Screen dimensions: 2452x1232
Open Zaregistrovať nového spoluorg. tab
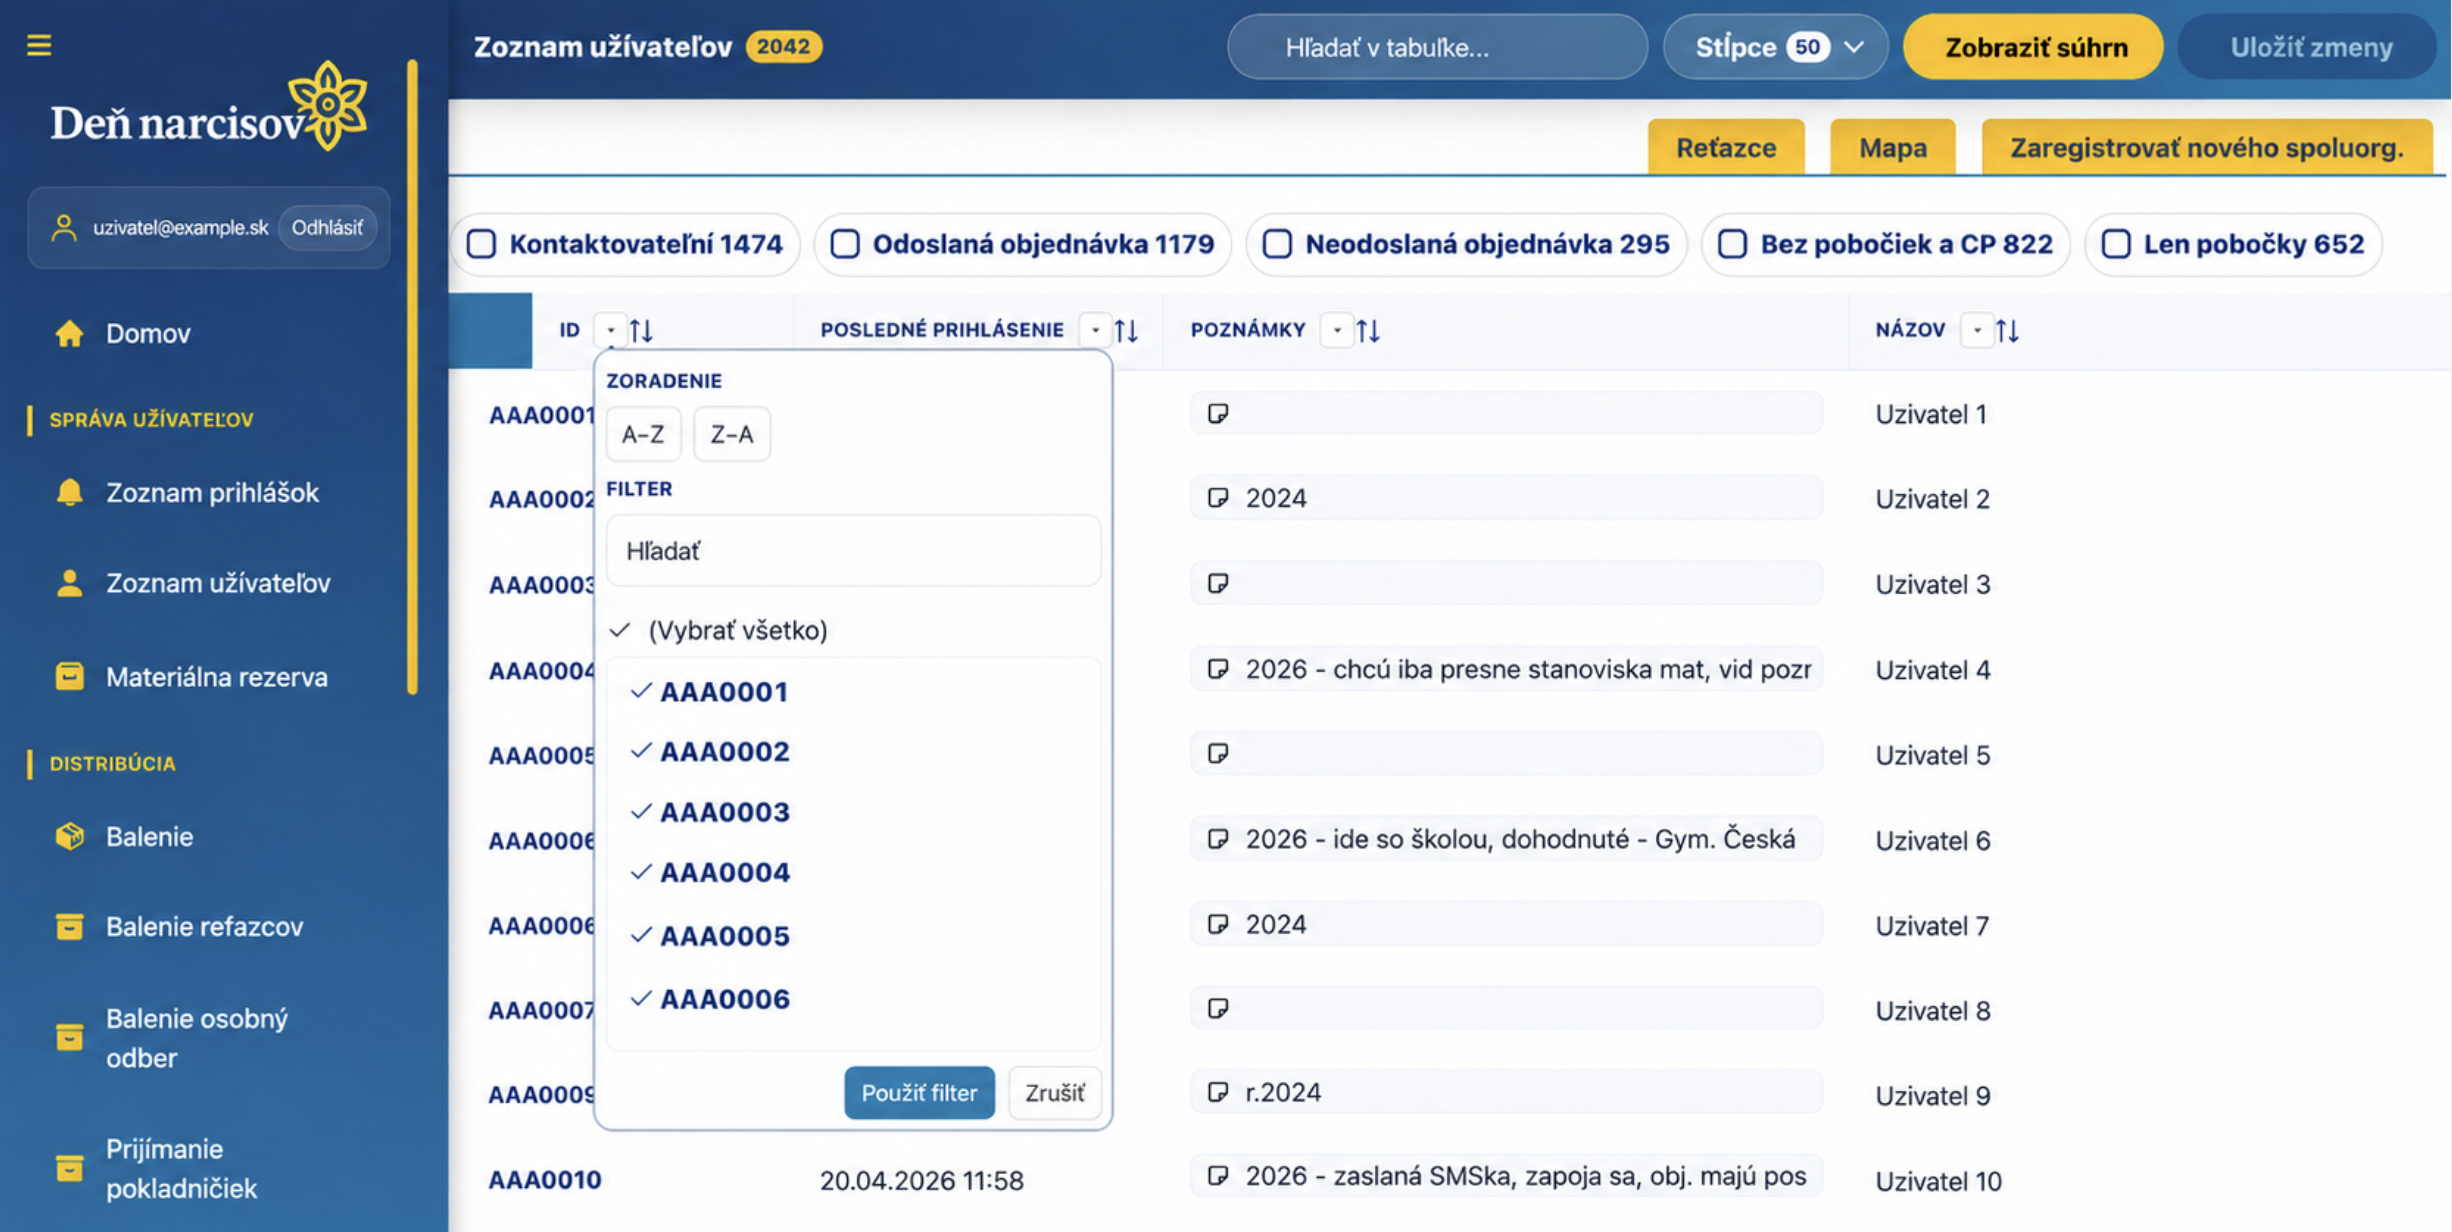(2207, 148)
